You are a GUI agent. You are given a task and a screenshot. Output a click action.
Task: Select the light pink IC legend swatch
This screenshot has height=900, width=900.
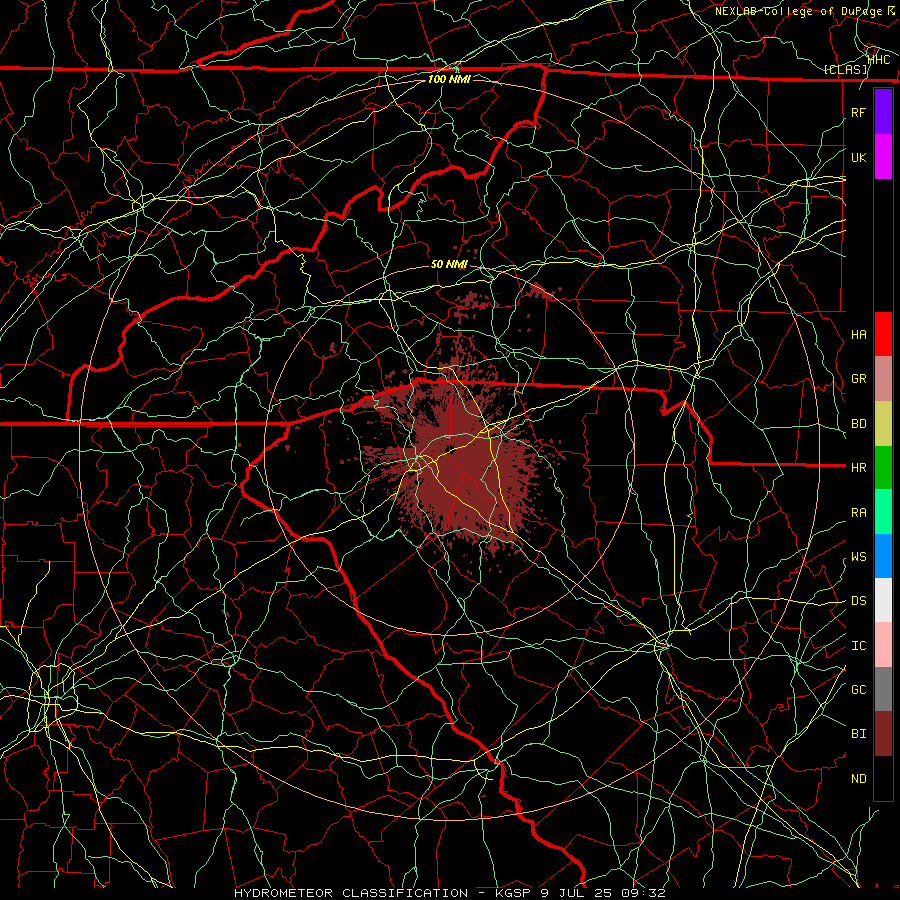[x=883, y=645]
